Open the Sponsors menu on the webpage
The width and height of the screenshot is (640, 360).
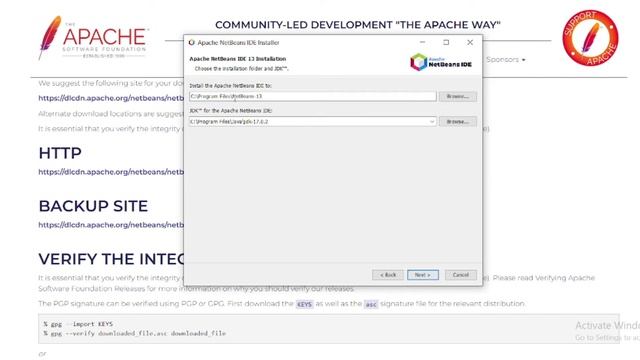tap(506, 60)
